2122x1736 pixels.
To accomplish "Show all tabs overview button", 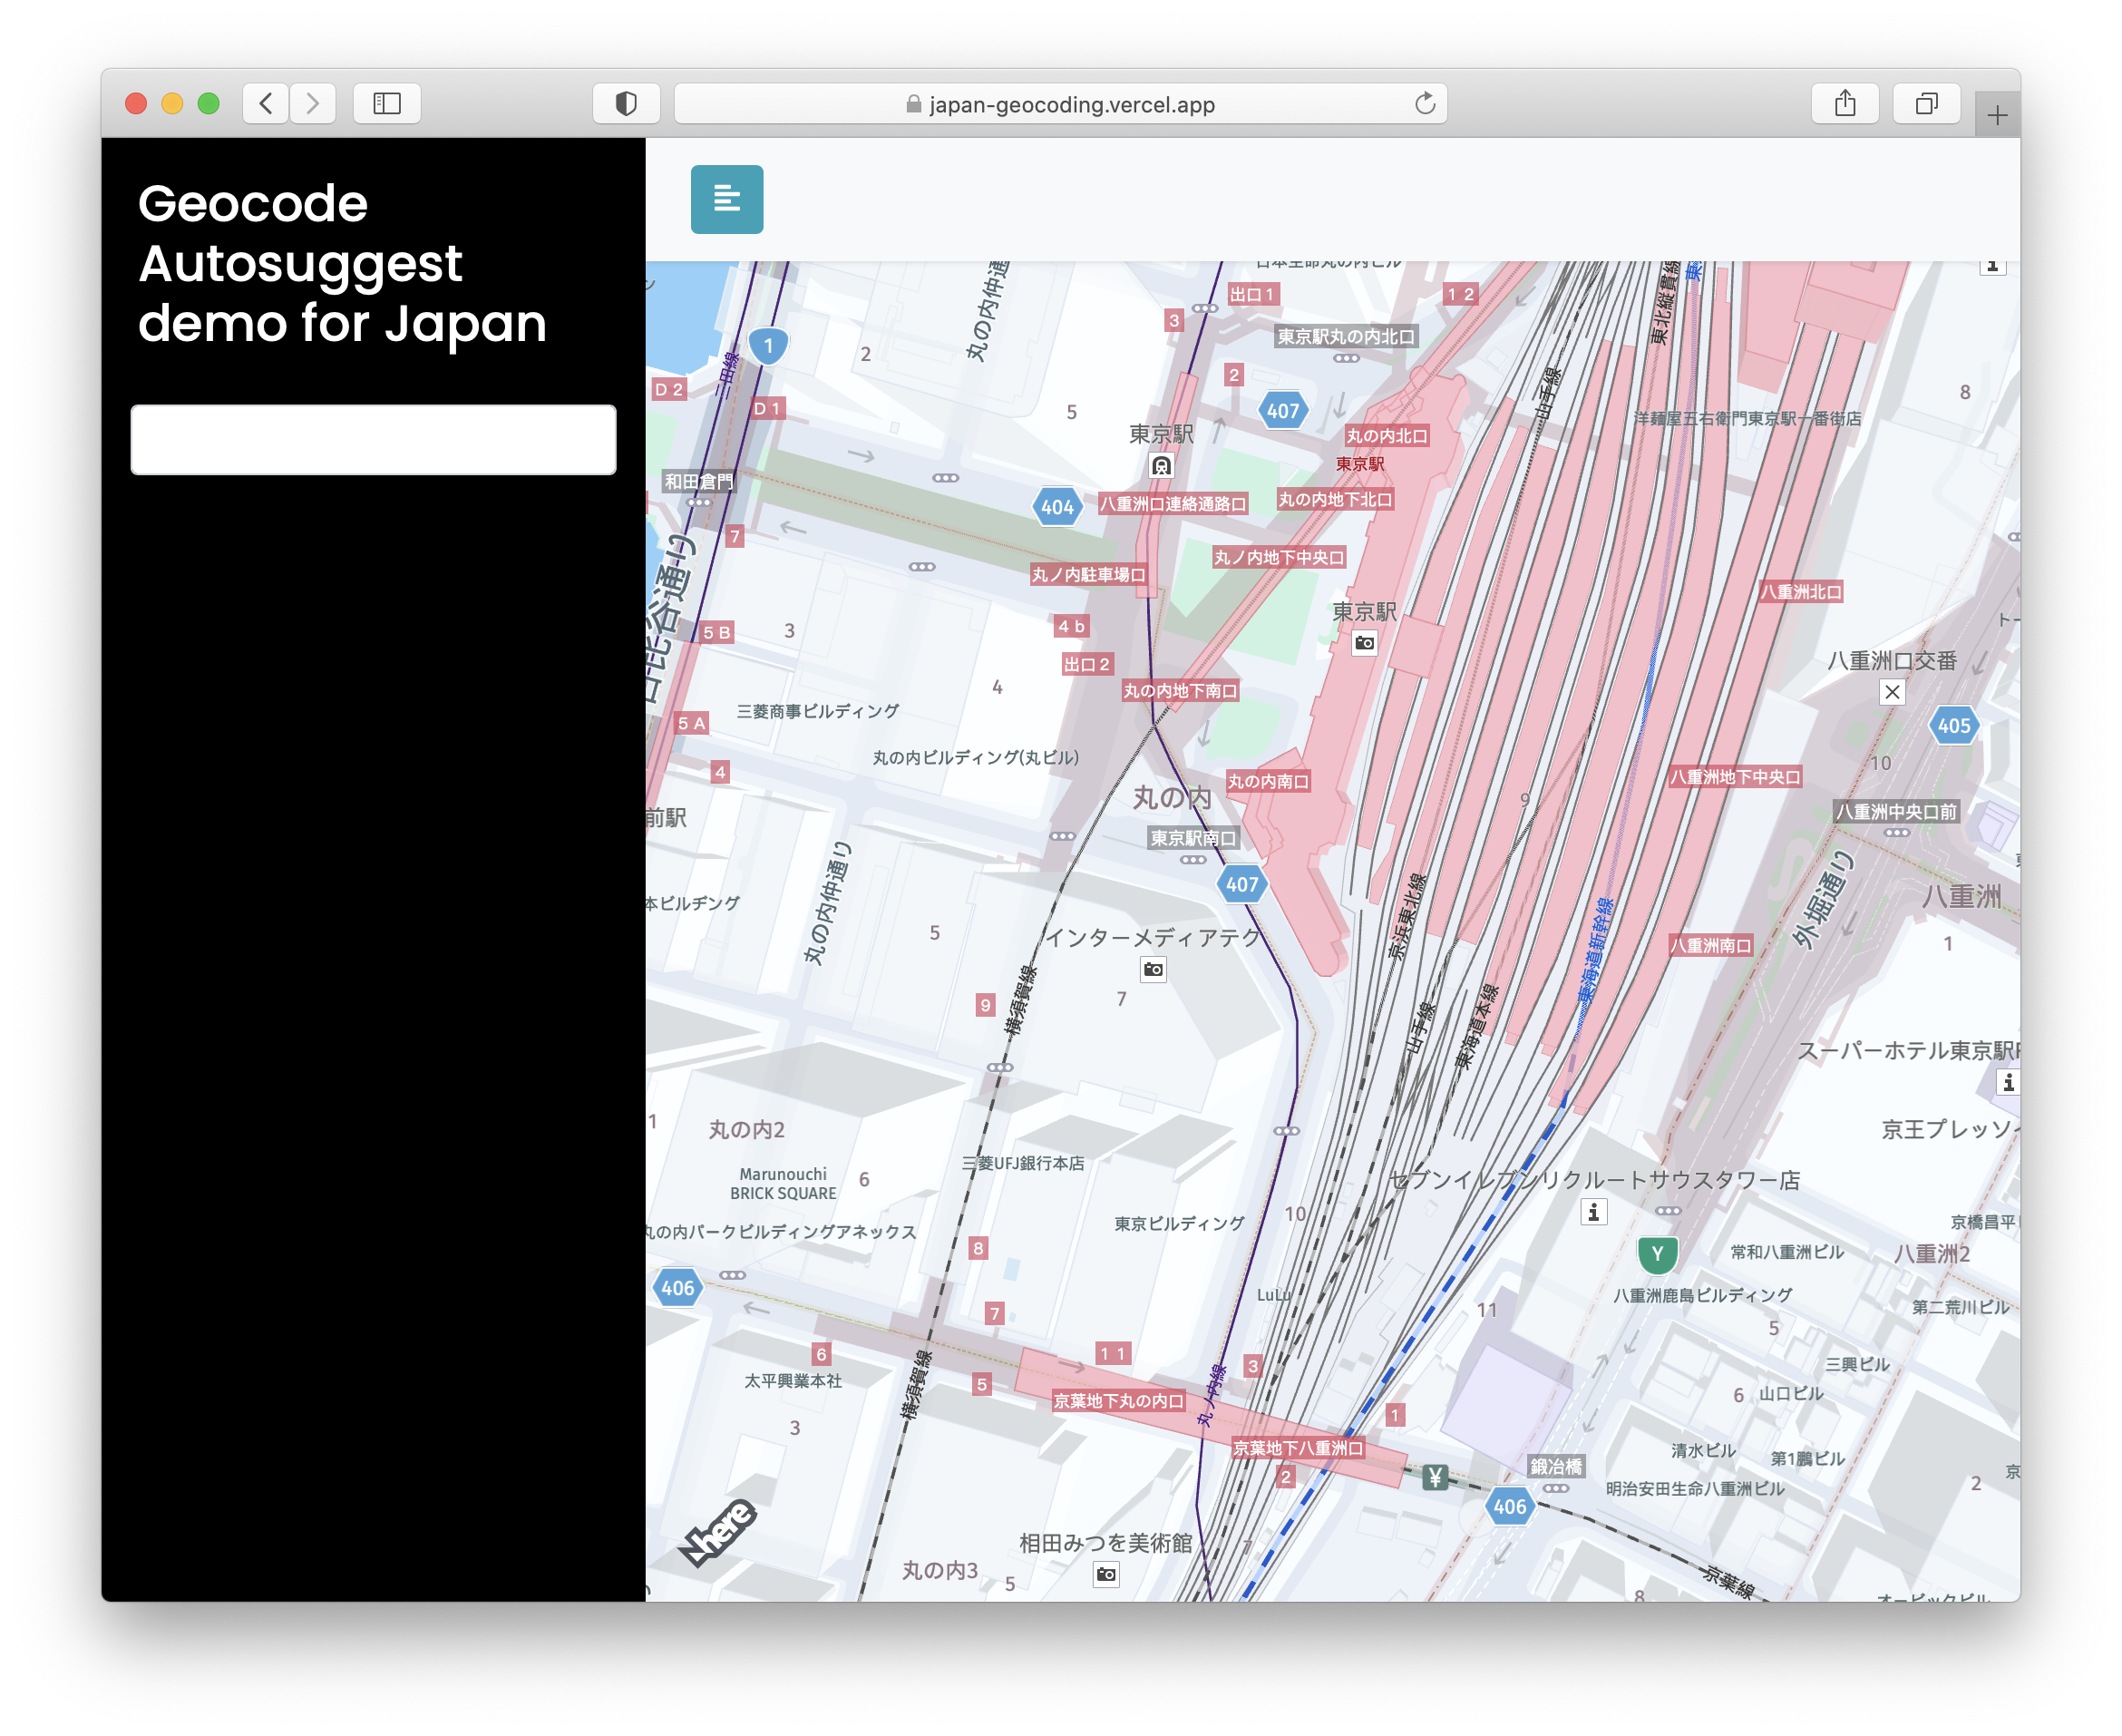I will (x=1926, y=103).
